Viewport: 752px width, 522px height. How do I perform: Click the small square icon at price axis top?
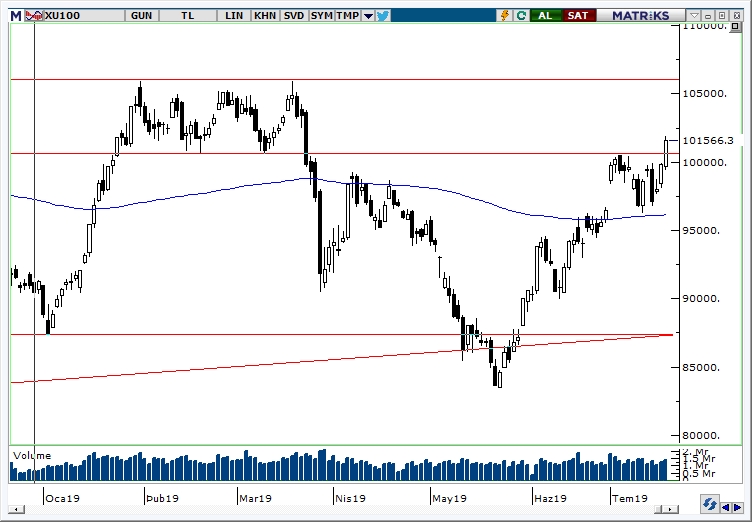pos(735,26)
